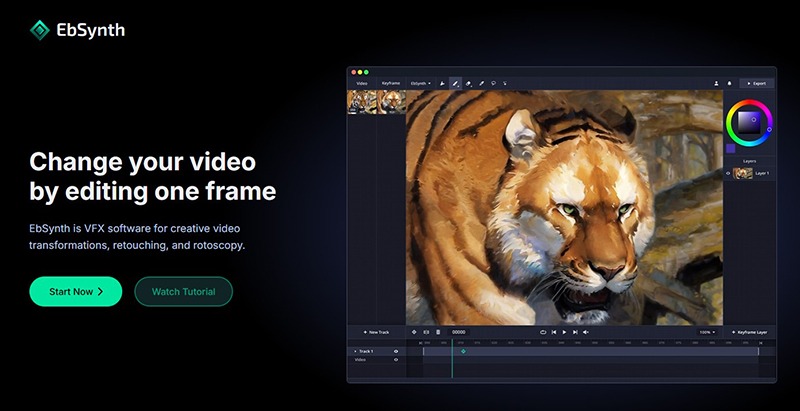Select the Eyedropper tool
The width and height of the screenshot is (800, 411).
(x=481, y=83)
